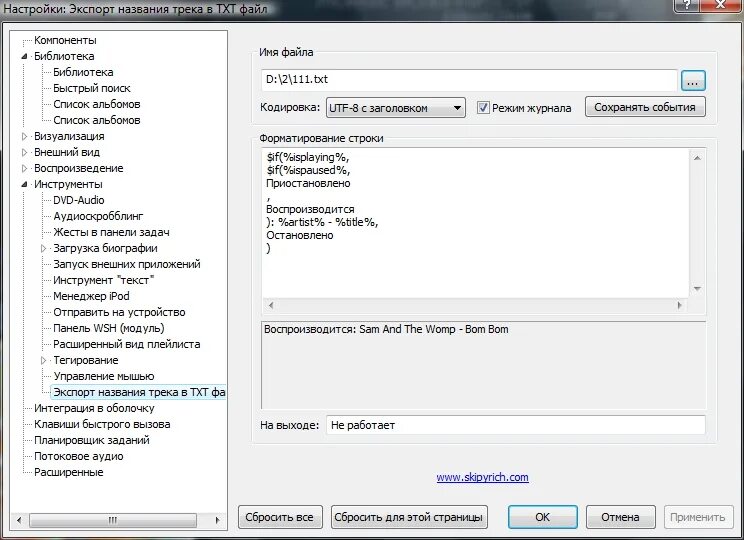Click the tree horizontal scrollbar thumb
Viewport: 744px width, 540px height.
(113, 520)
